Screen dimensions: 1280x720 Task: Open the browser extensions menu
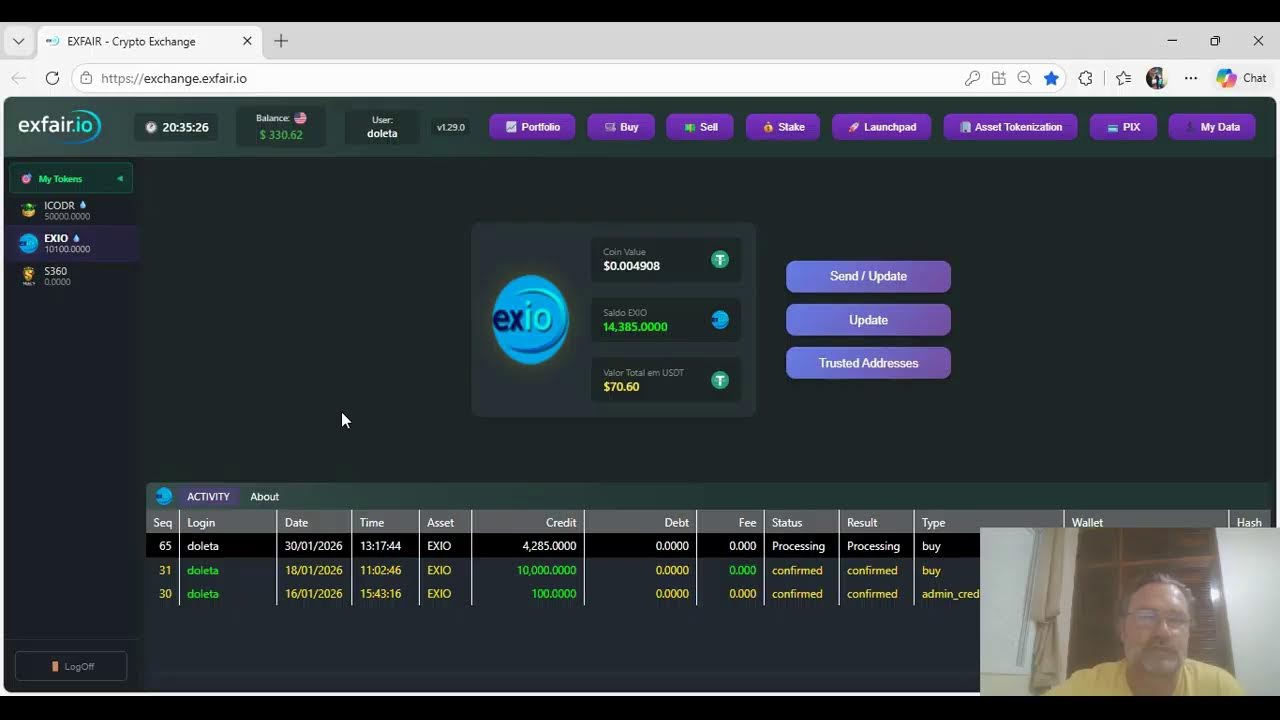1085,78
